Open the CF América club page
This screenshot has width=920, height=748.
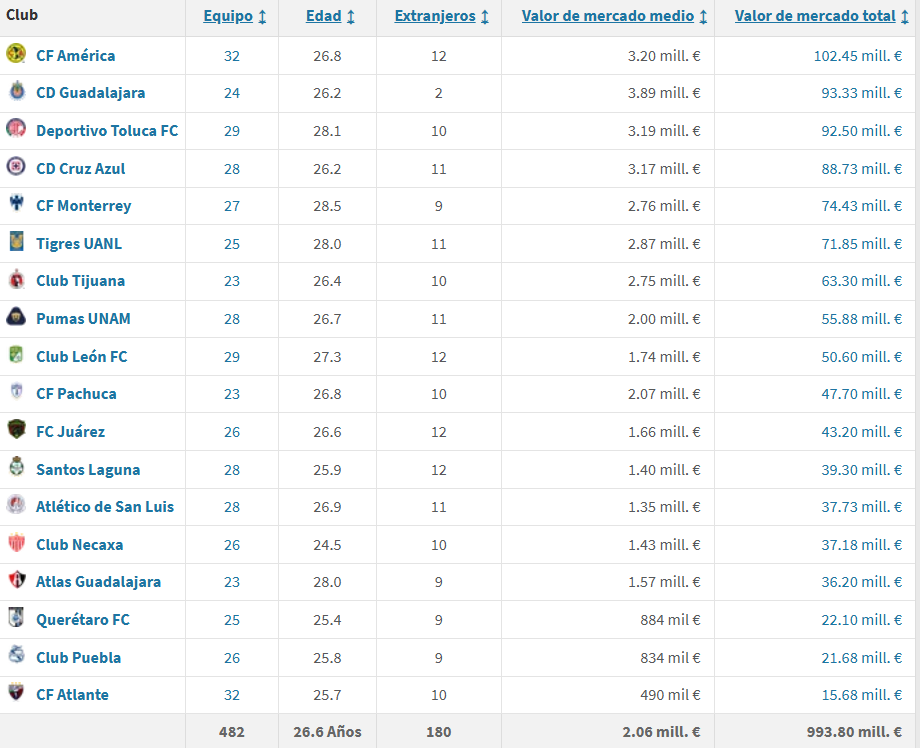[76, 56]
